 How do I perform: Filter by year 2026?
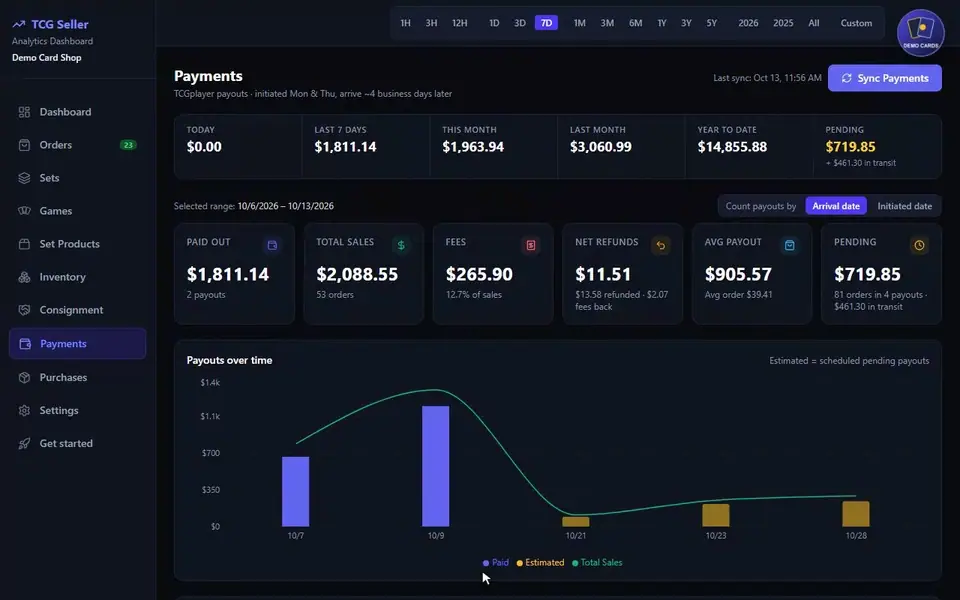pos(748,23)
